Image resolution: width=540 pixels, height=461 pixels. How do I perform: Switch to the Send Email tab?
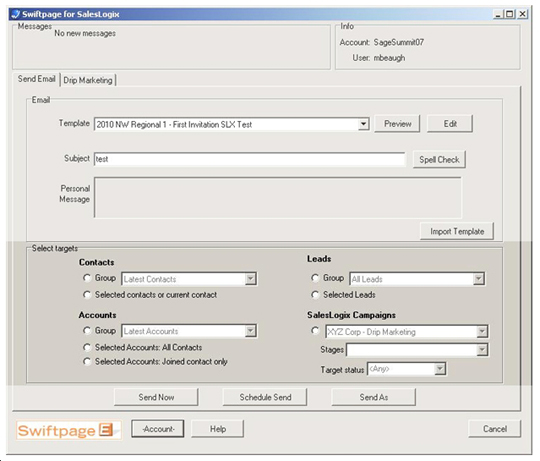(x=37, y=79)
